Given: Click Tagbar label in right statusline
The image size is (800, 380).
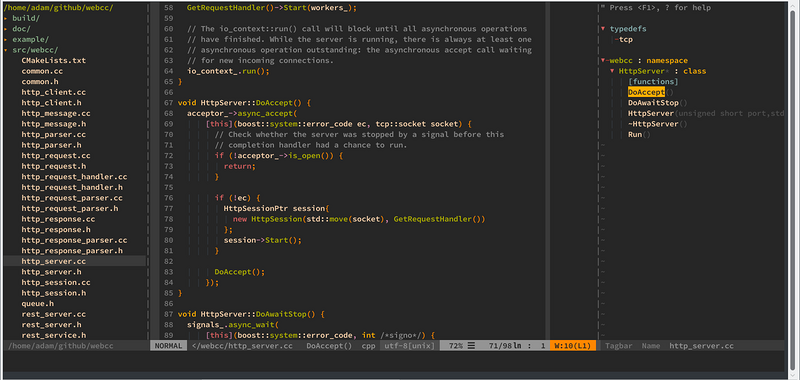Looking at the screenshot, I should [x=619, y=346].
